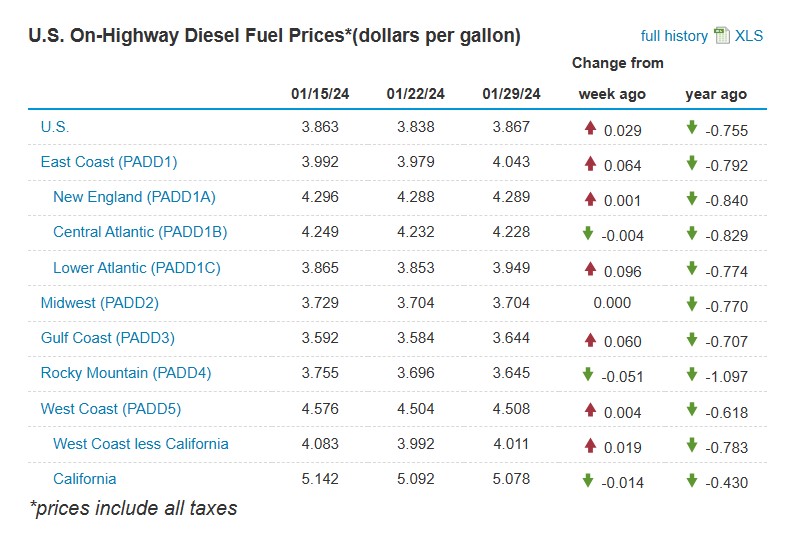Open West Coast (PADD5) link

pos(111,409)
